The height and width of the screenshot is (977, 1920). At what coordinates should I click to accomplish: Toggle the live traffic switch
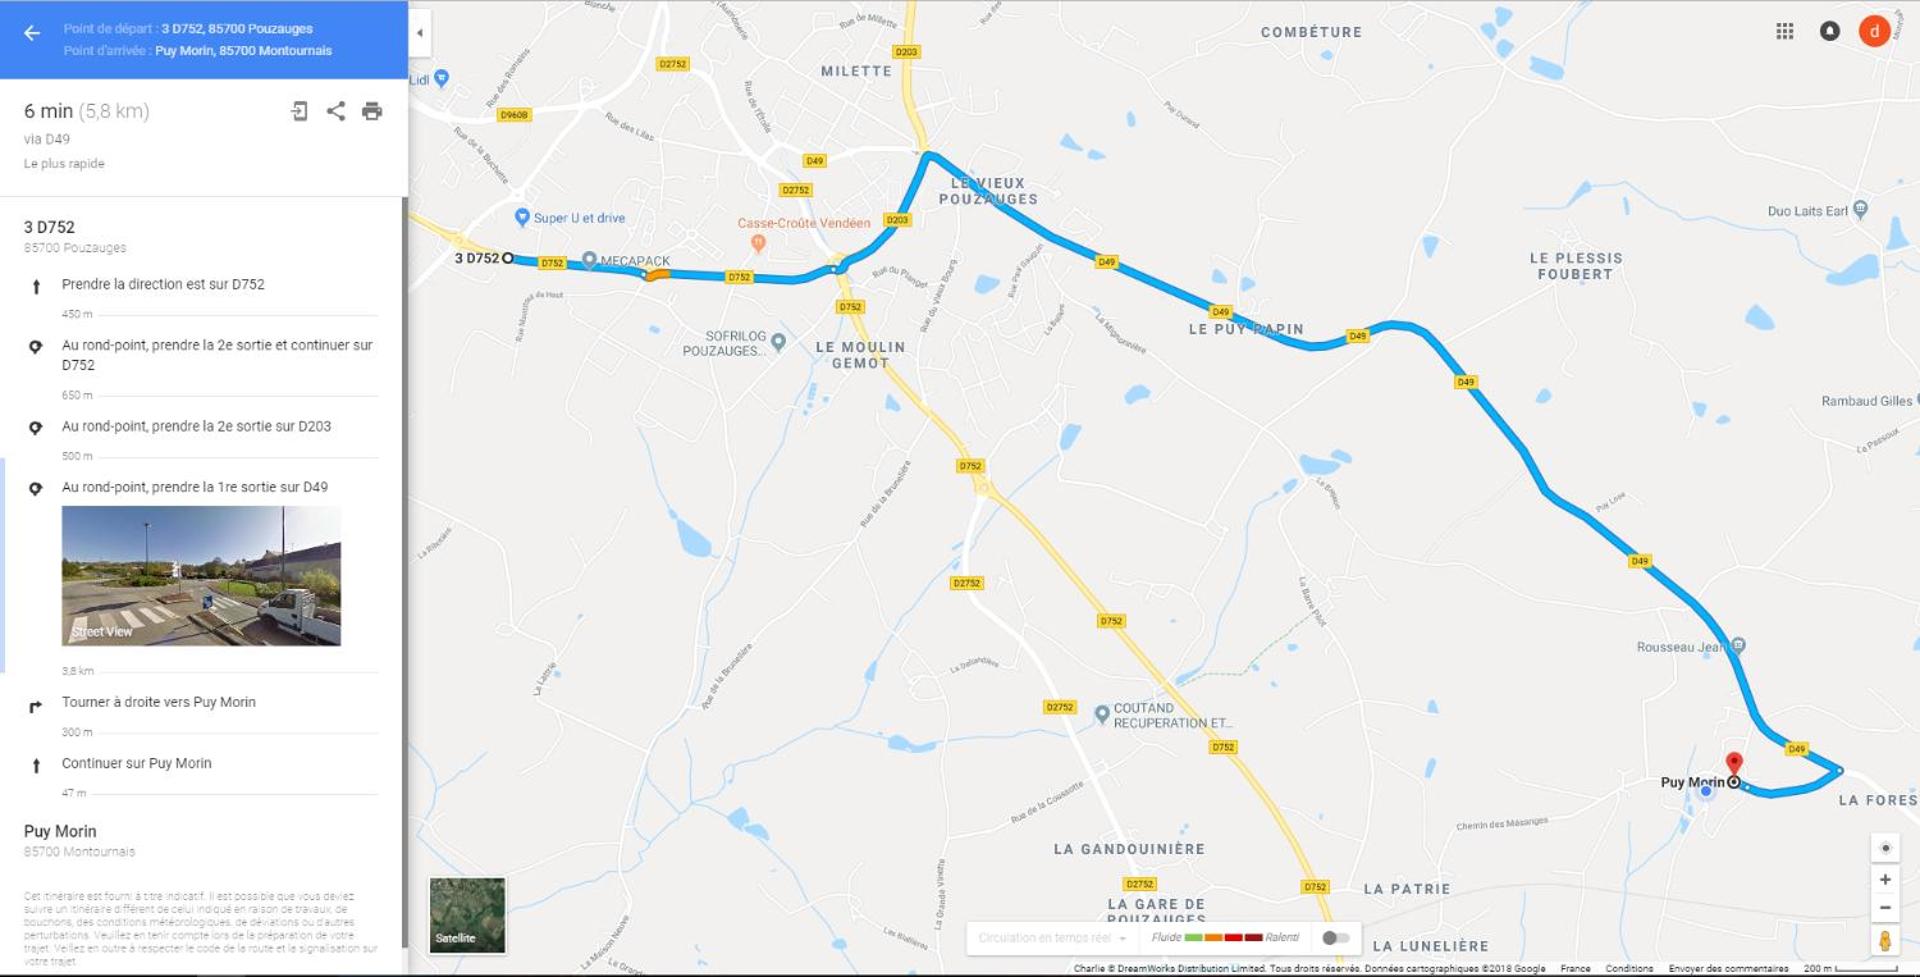click(1335, 938)
